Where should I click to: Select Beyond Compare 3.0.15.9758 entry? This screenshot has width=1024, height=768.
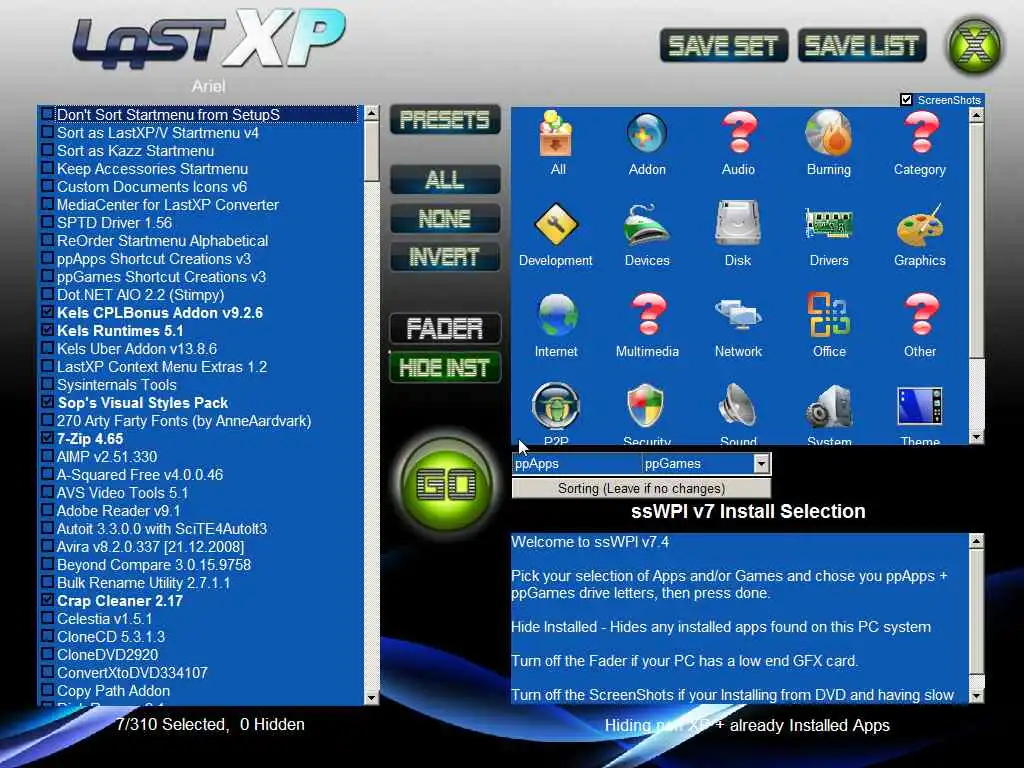[x=153, y=564]
